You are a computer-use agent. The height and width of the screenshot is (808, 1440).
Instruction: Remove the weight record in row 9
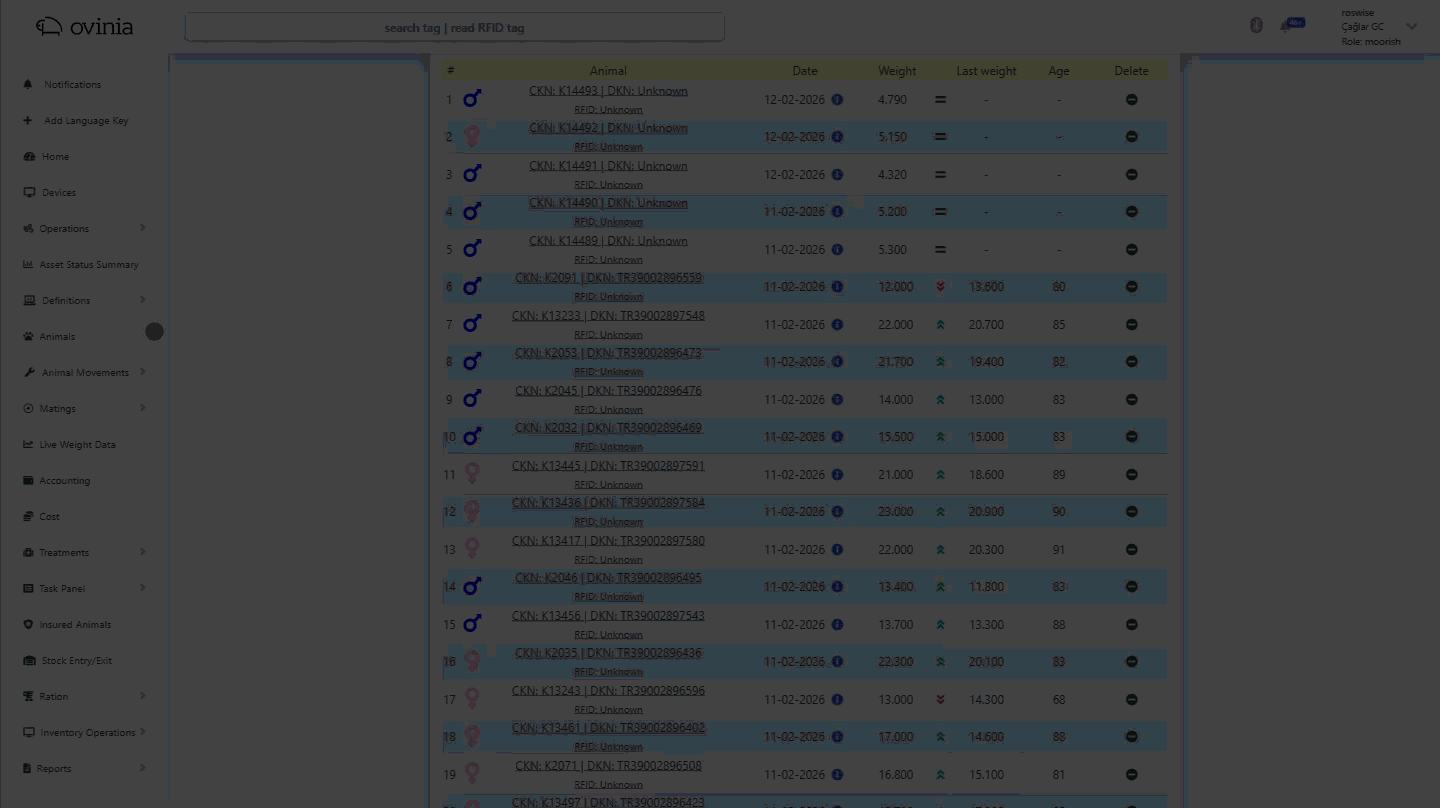[1131, 400]
